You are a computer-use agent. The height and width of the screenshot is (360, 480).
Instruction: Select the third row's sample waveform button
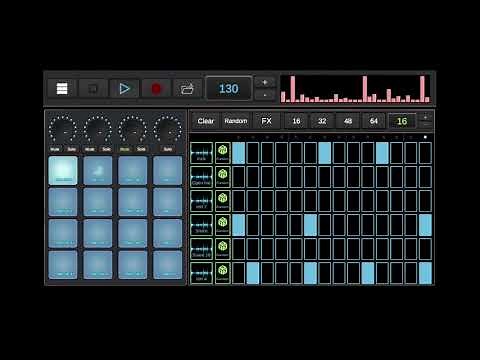tap(201, 201)
